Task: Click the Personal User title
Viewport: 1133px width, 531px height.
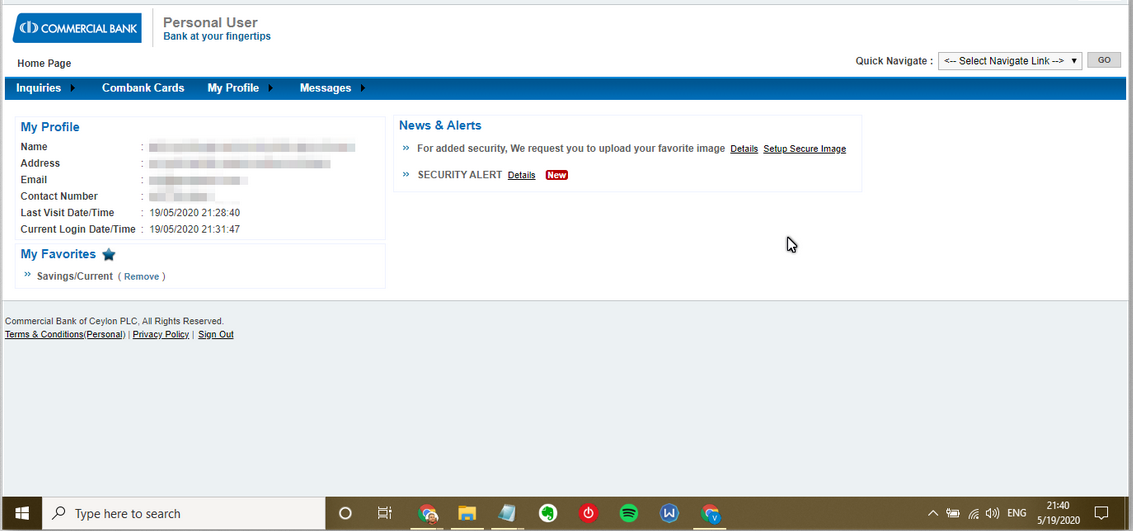Action: click(x=210, y=22)
